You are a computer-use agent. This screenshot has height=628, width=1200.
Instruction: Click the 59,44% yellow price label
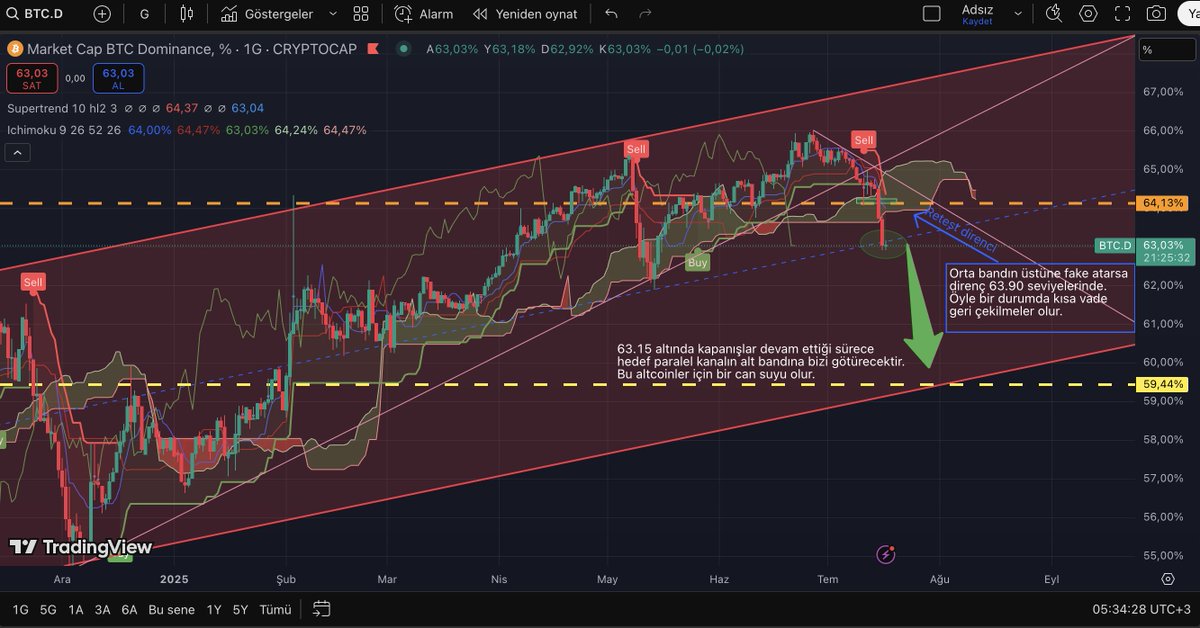(x=1165, y=384)
